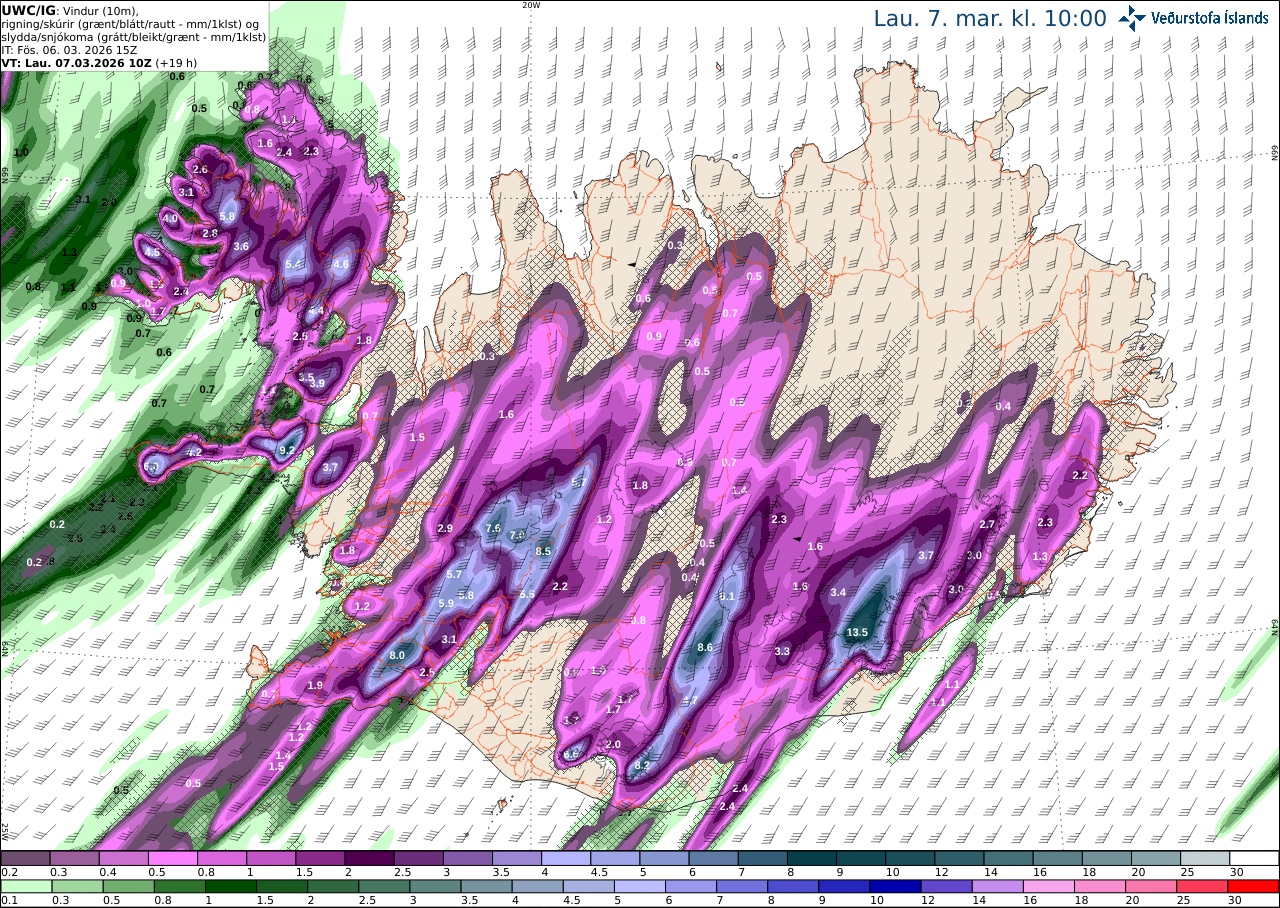Click the '3.9' precipitation value on the map

point(317,383)
